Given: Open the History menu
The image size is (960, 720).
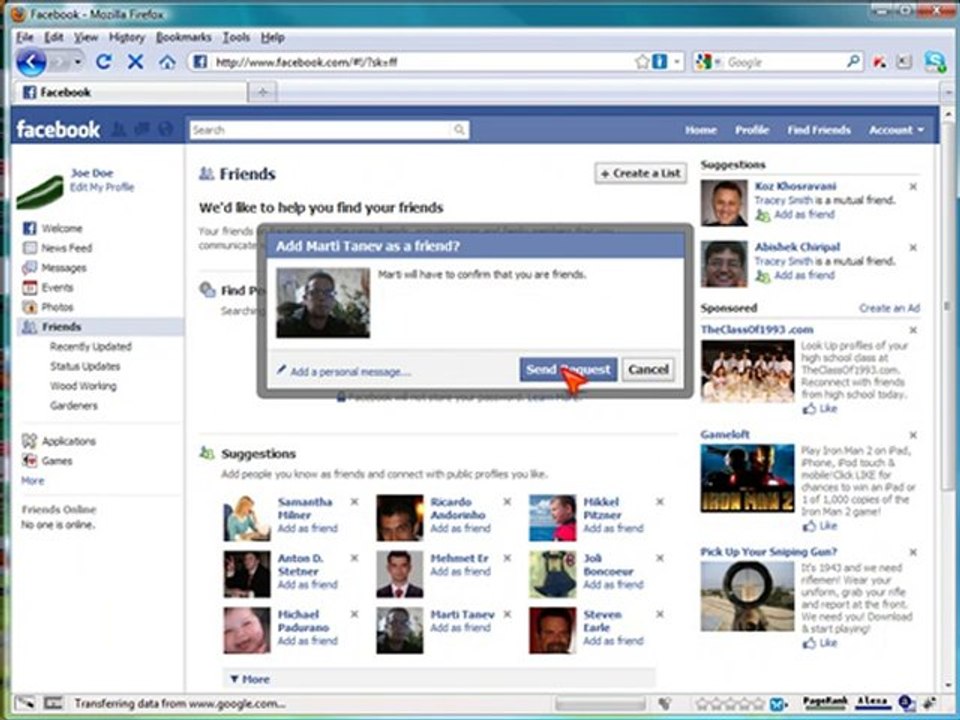Looking at the screenshot, I should coord(127,37).
